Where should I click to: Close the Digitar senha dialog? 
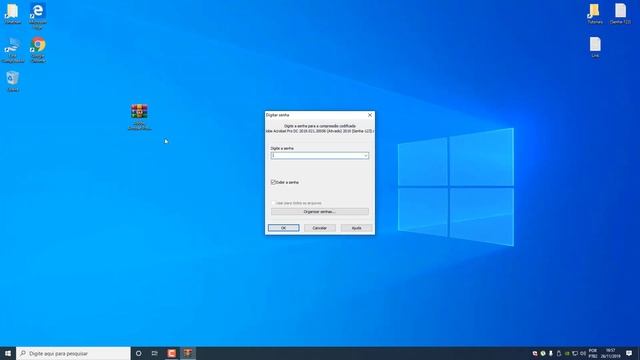click(x=370, y=115)
